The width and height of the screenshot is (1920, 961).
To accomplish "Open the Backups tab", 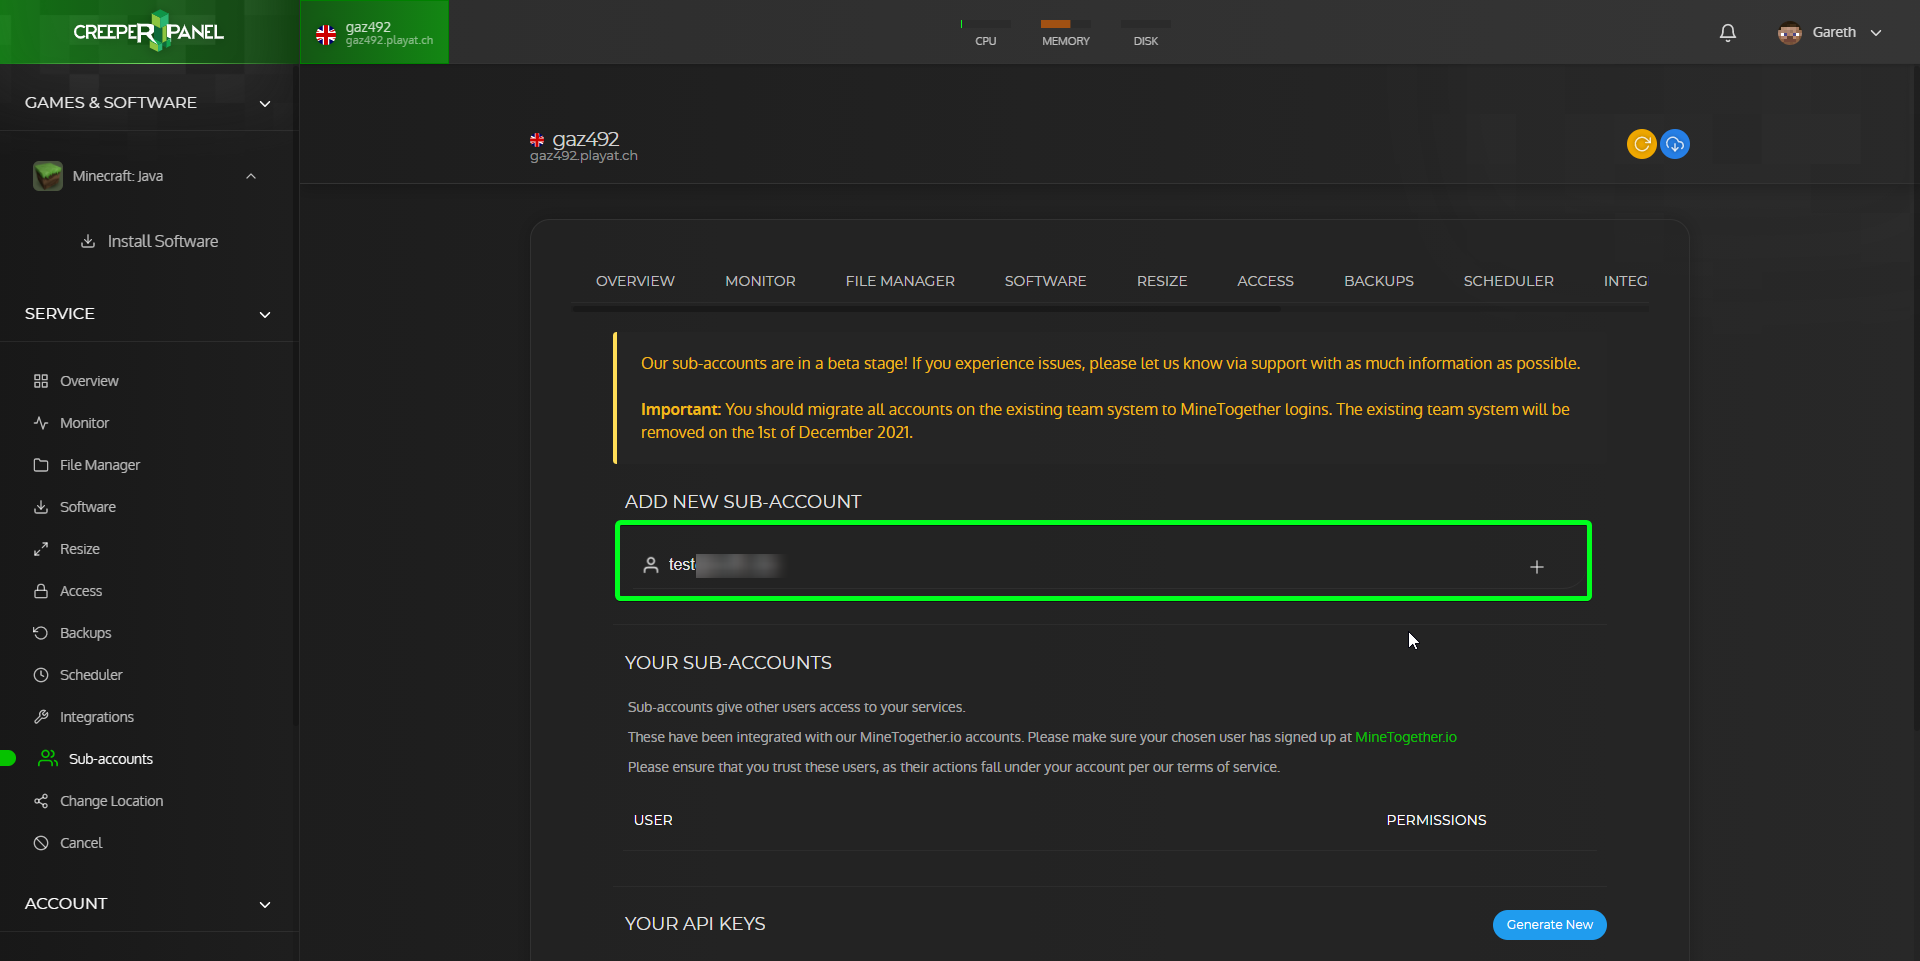I will (1379, 281).
